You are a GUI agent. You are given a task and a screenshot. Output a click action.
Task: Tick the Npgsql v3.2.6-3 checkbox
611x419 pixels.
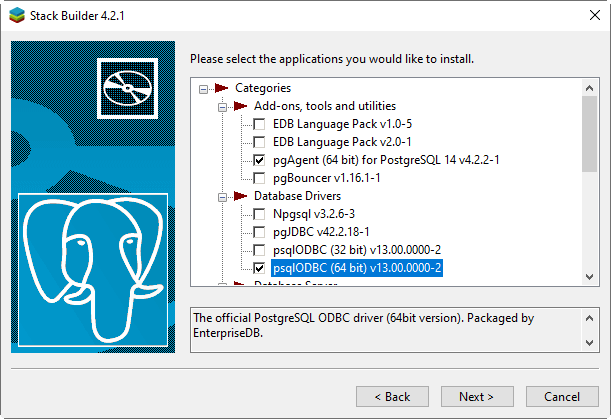(x=259, y=214)
